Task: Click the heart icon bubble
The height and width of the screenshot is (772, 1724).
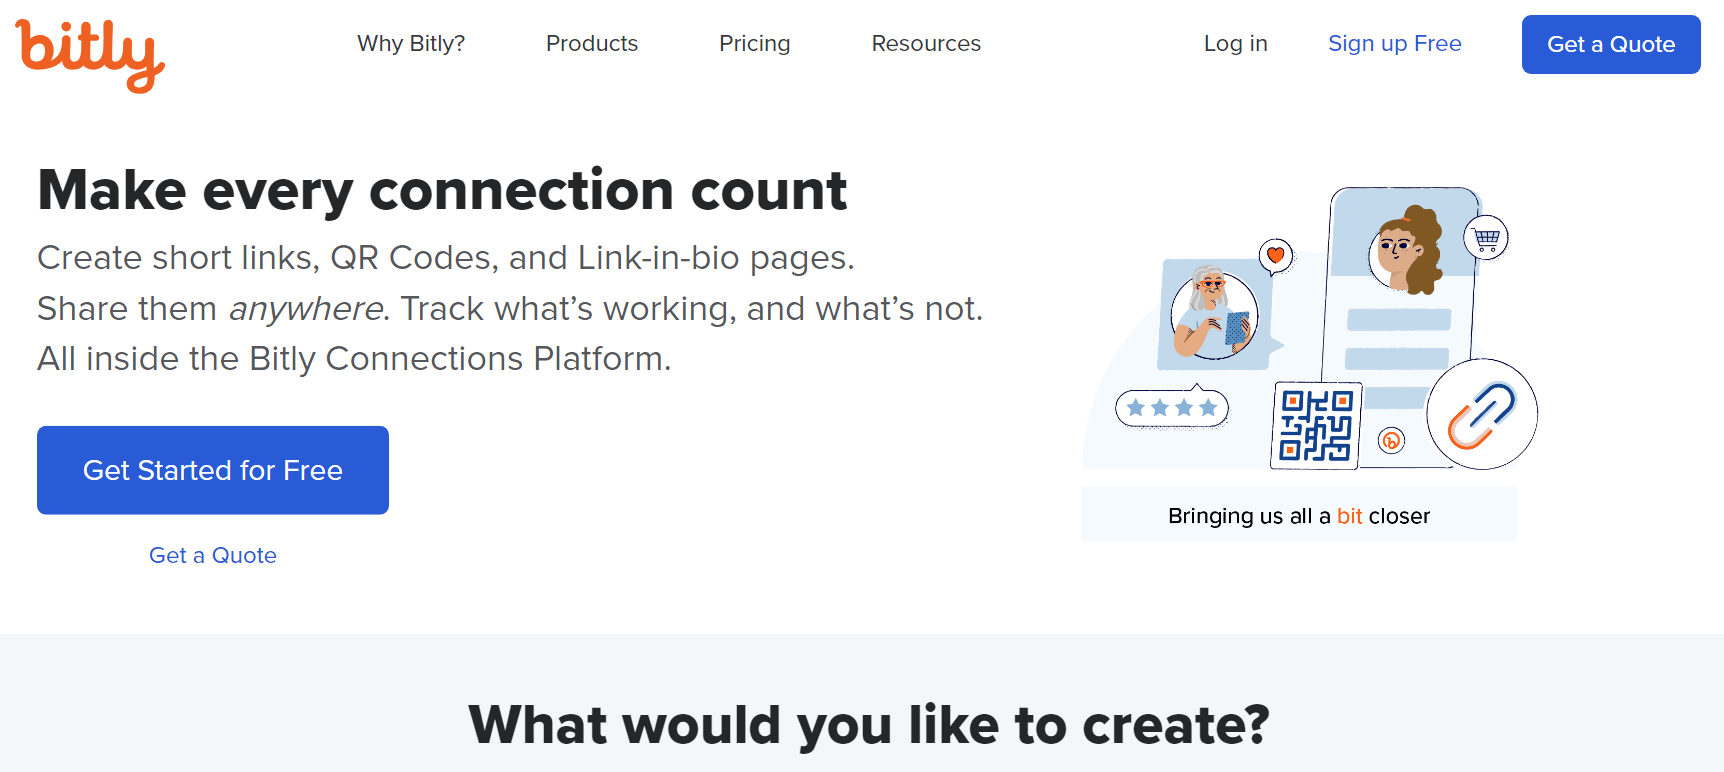Action: (x=1276, y=256)
